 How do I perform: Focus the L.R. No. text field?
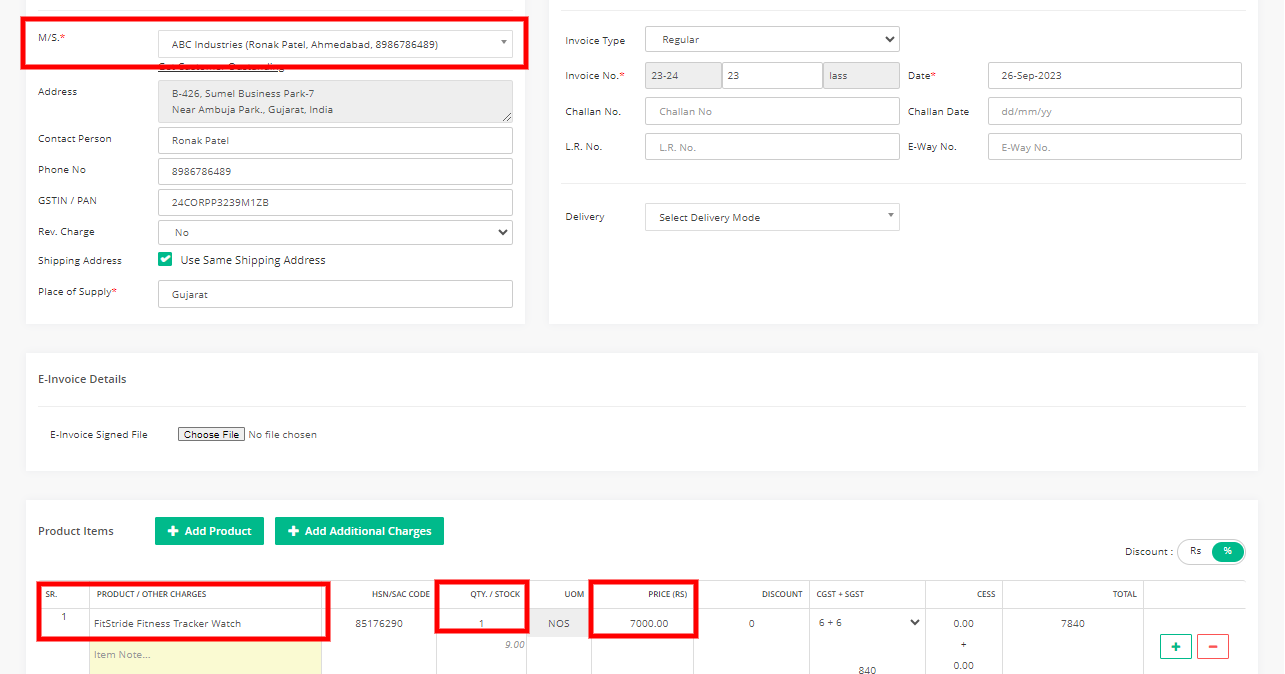(x=772, y=147)
